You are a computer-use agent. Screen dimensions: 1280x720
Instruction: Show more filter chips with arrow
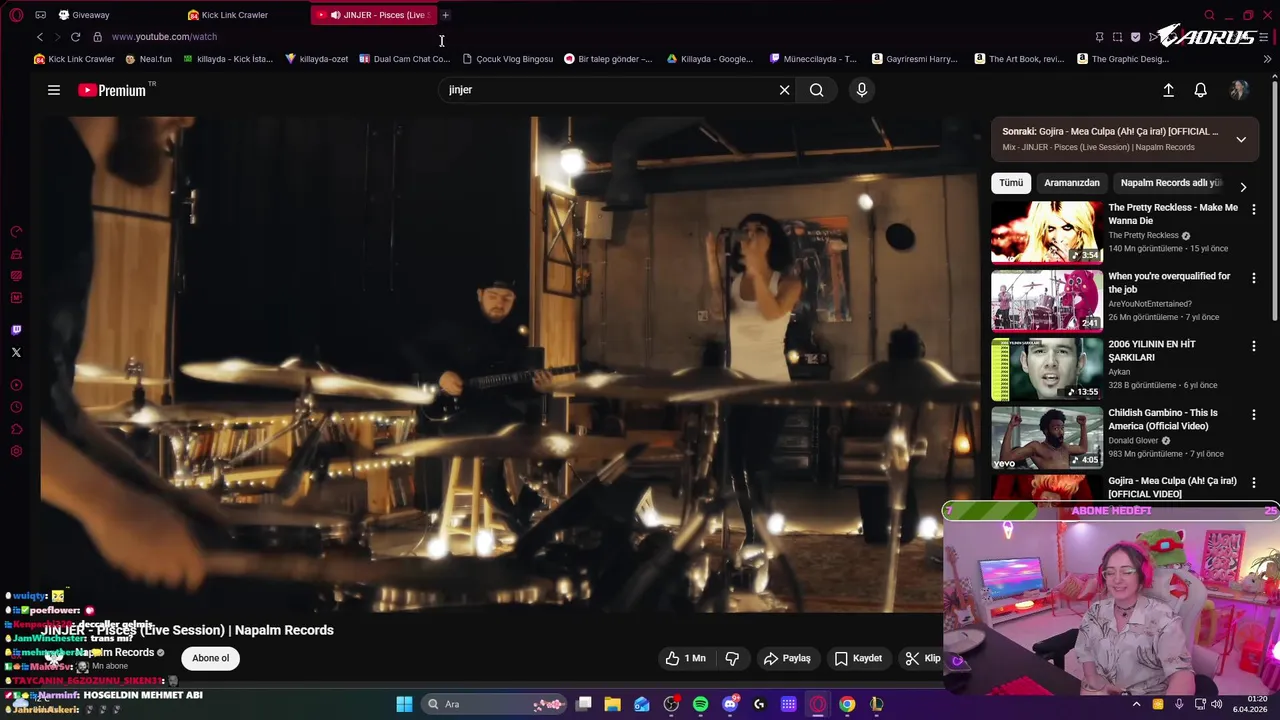pos(1243,187)
